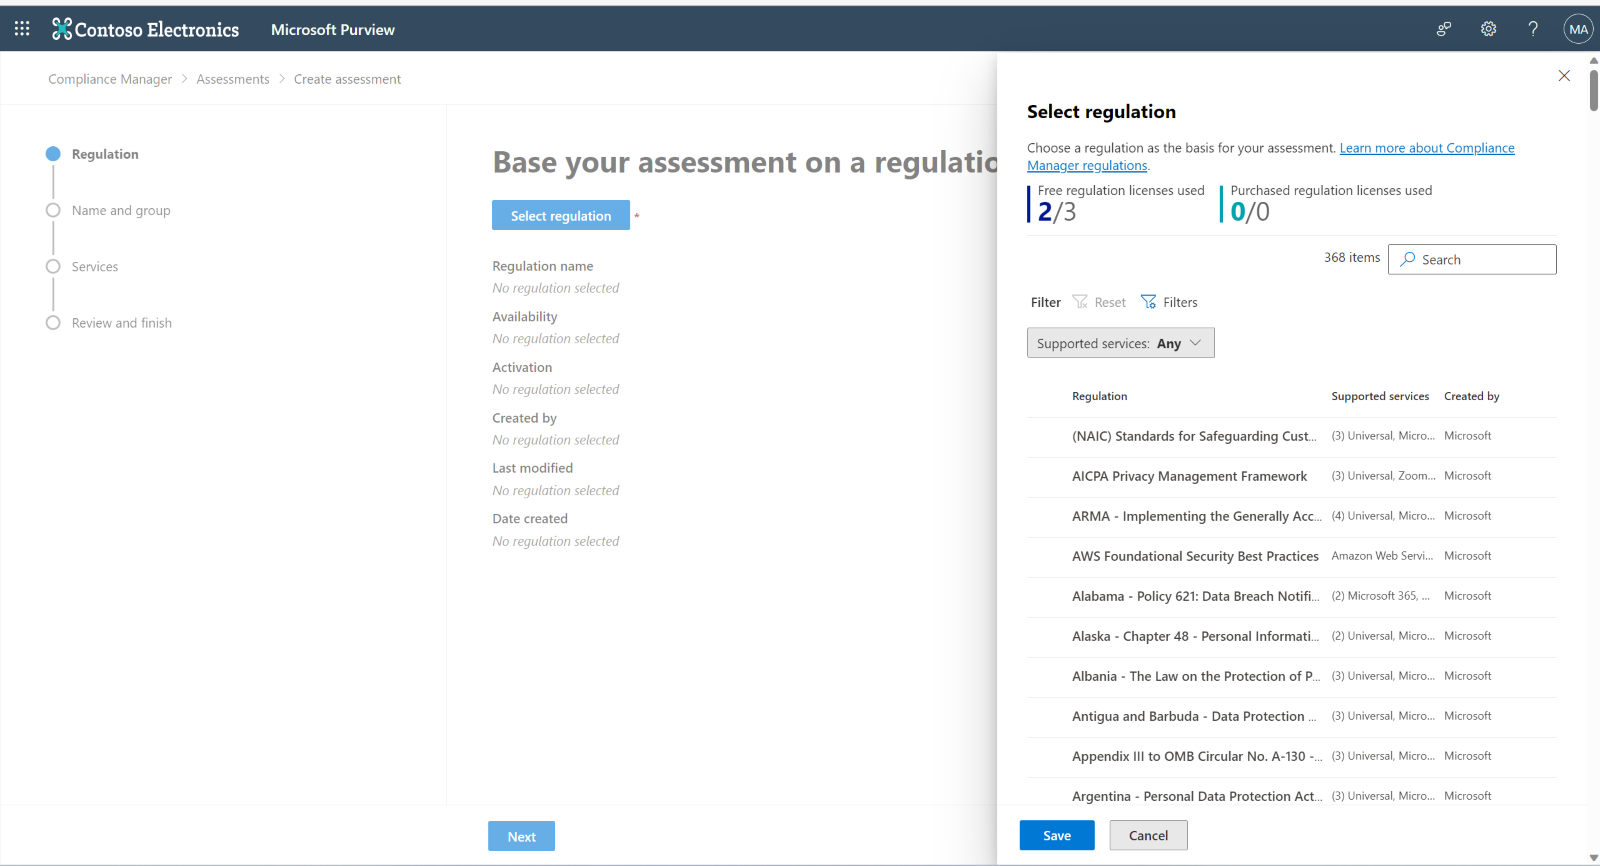
Task: Go to Assessments breadcrumb
Action: (233, 79)
